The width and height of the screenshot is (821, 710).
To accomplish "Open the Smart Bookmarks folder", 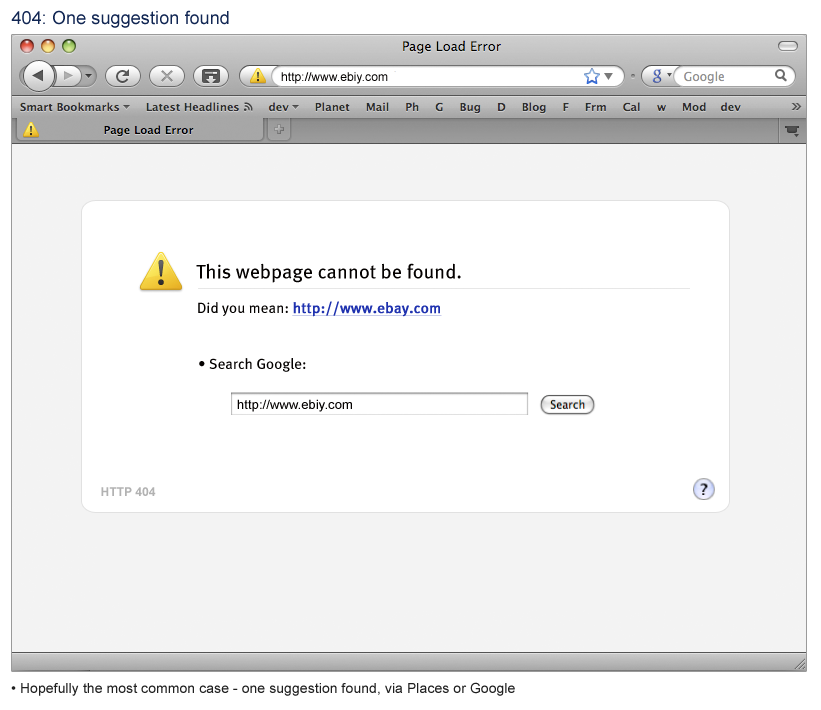I will coord(74,107).
